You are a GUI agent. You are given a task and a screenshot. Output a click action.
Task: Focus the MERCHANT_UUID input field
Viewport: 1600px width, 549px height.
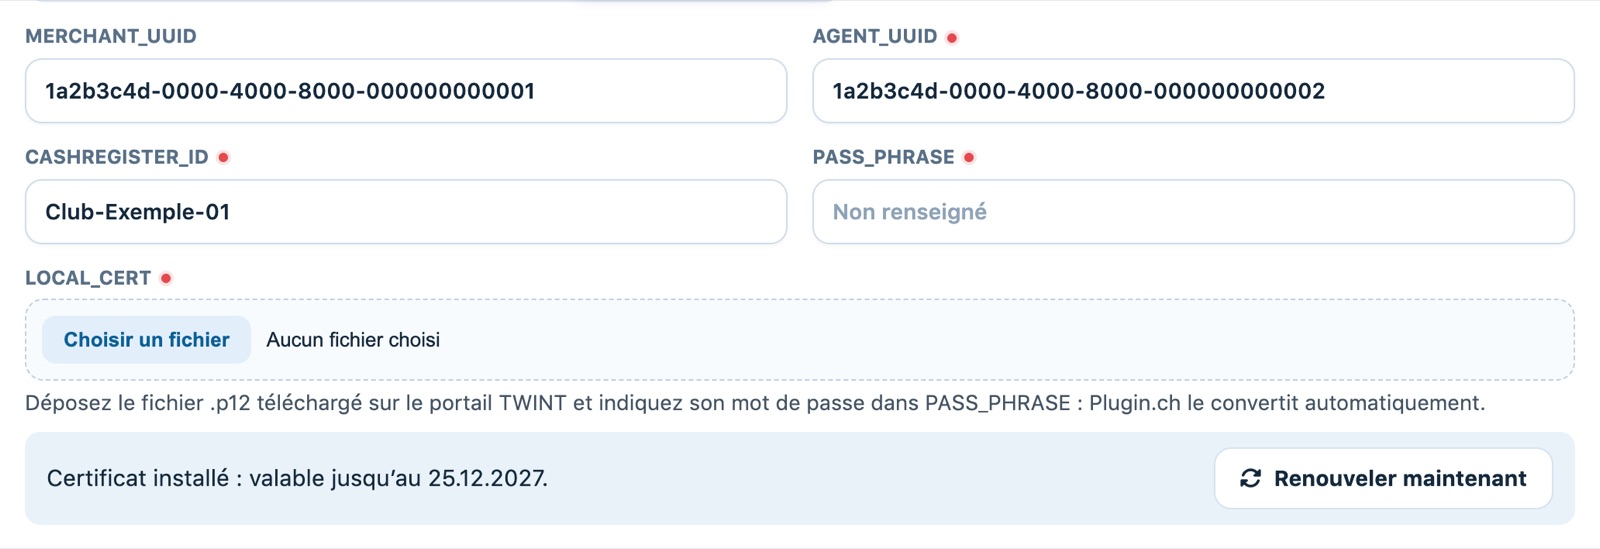pyautogui.click(x=406, y=91)
